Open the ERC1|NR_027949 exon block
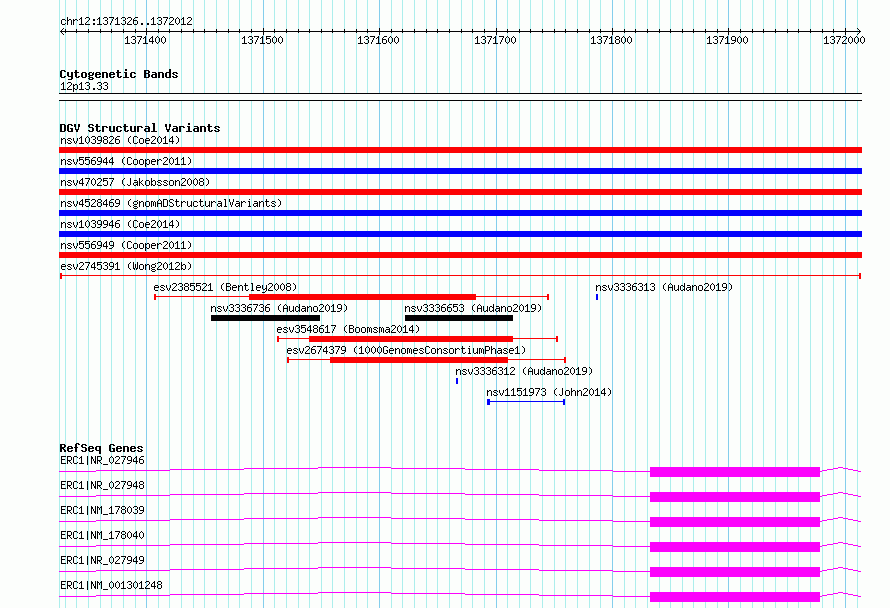Viewport: 890px width, 608px height. (734, 572)
